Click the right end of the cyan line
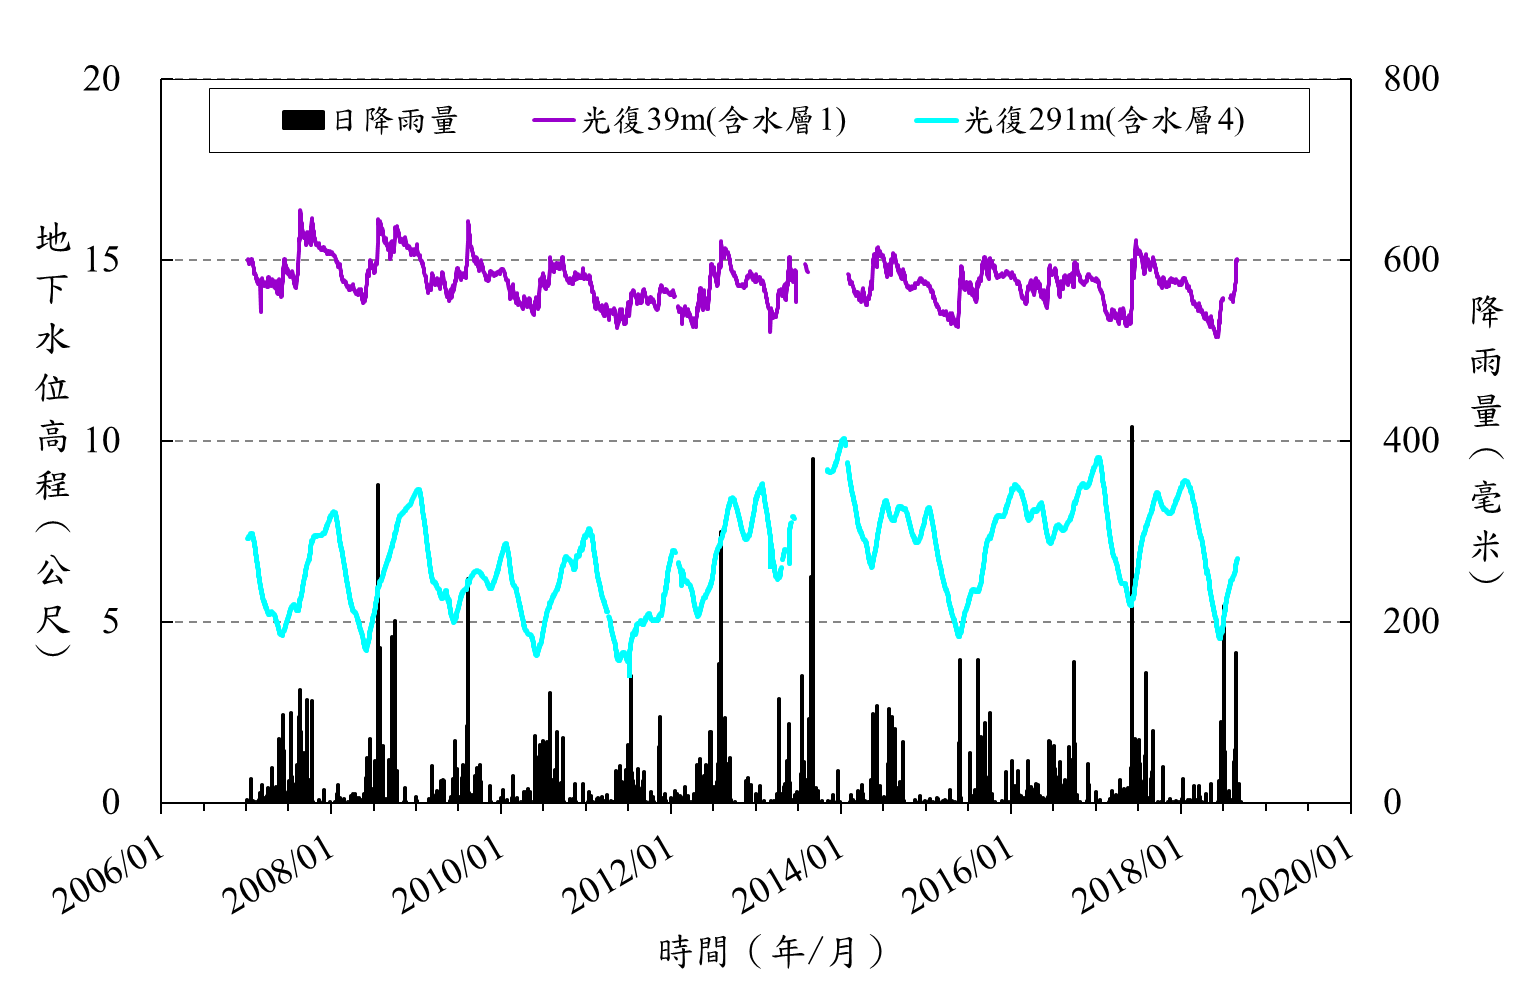This screenshot has width=1527, height=997. tap(1238, 558)
